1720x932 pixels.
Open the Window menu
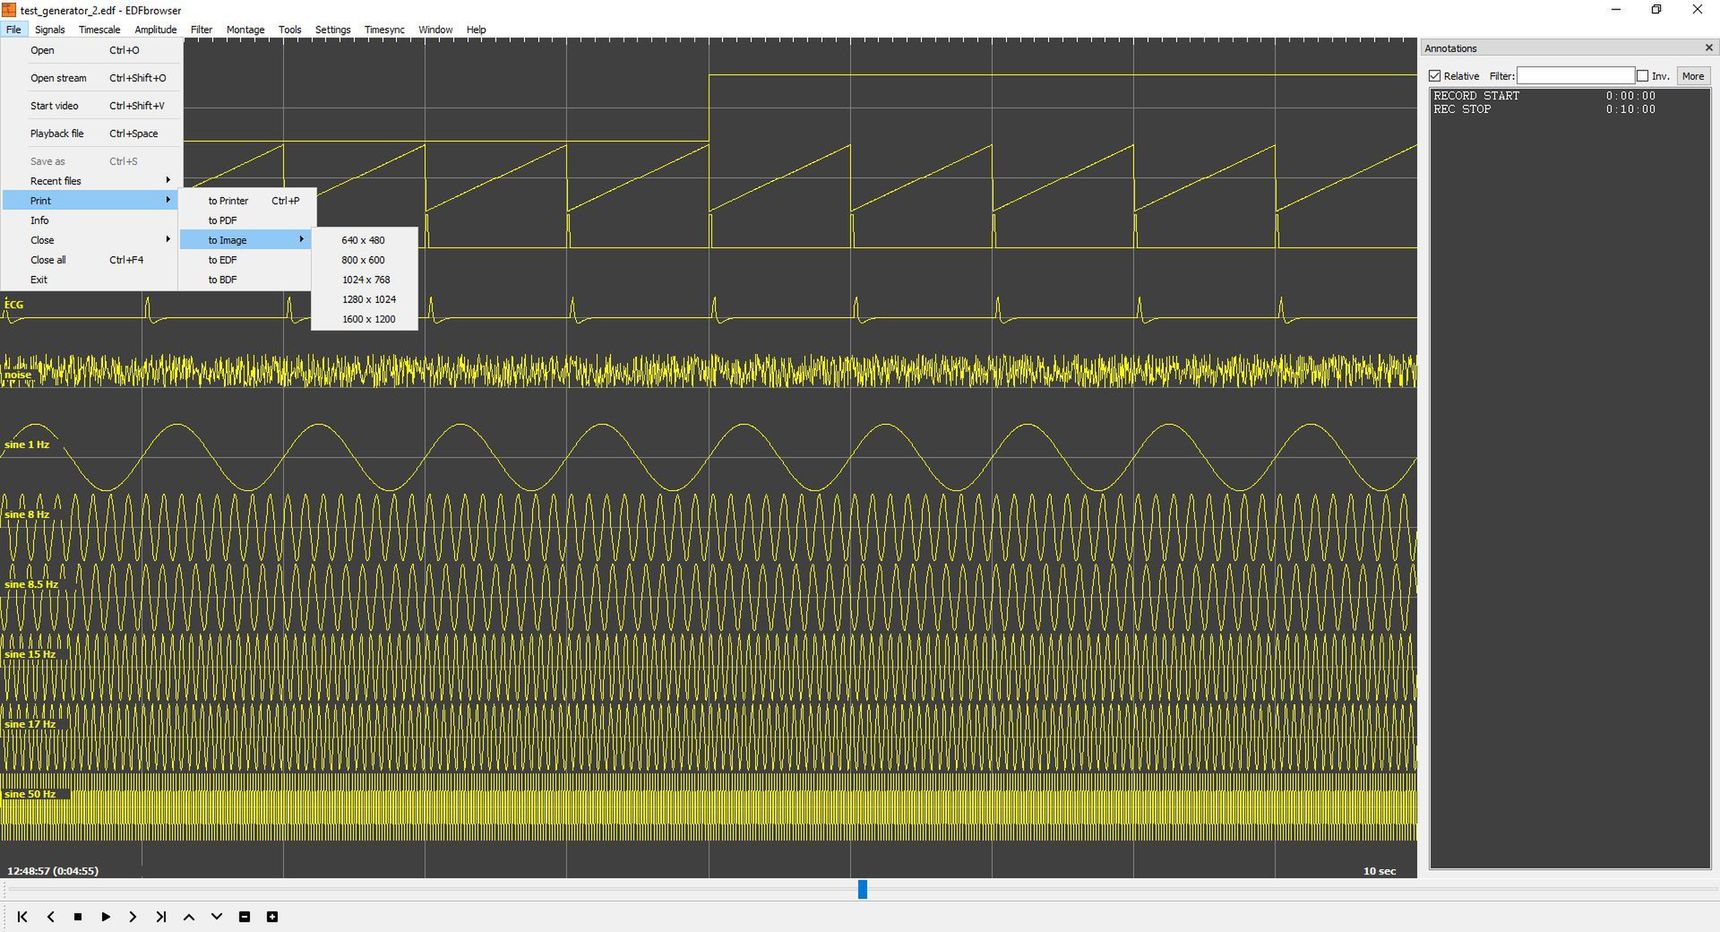[x=435, y=30]
